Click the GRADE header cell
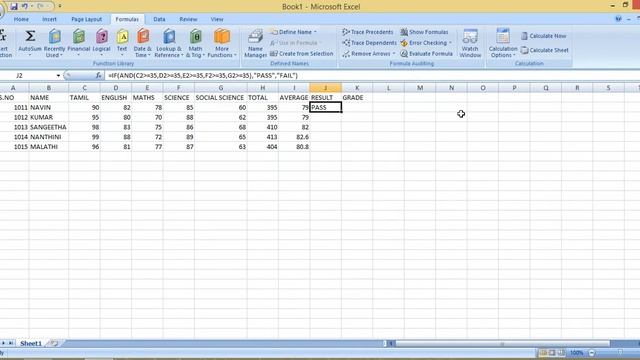 click(357, 98)
